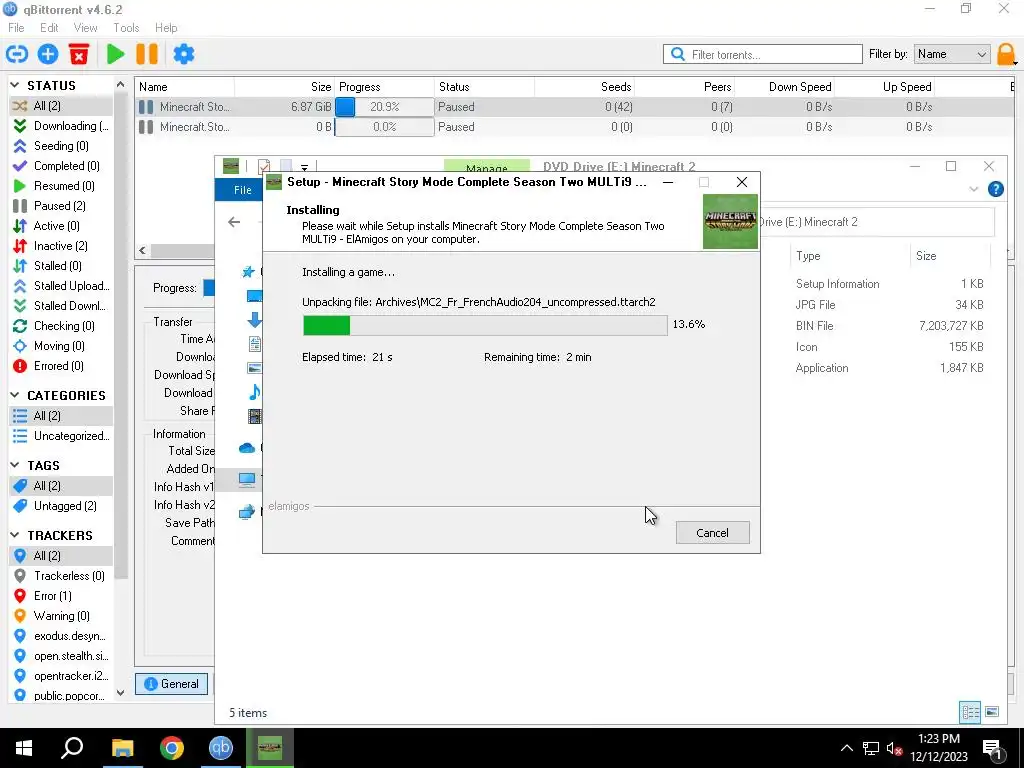Open the Explorer help question mark icon

tap(995, 189)
